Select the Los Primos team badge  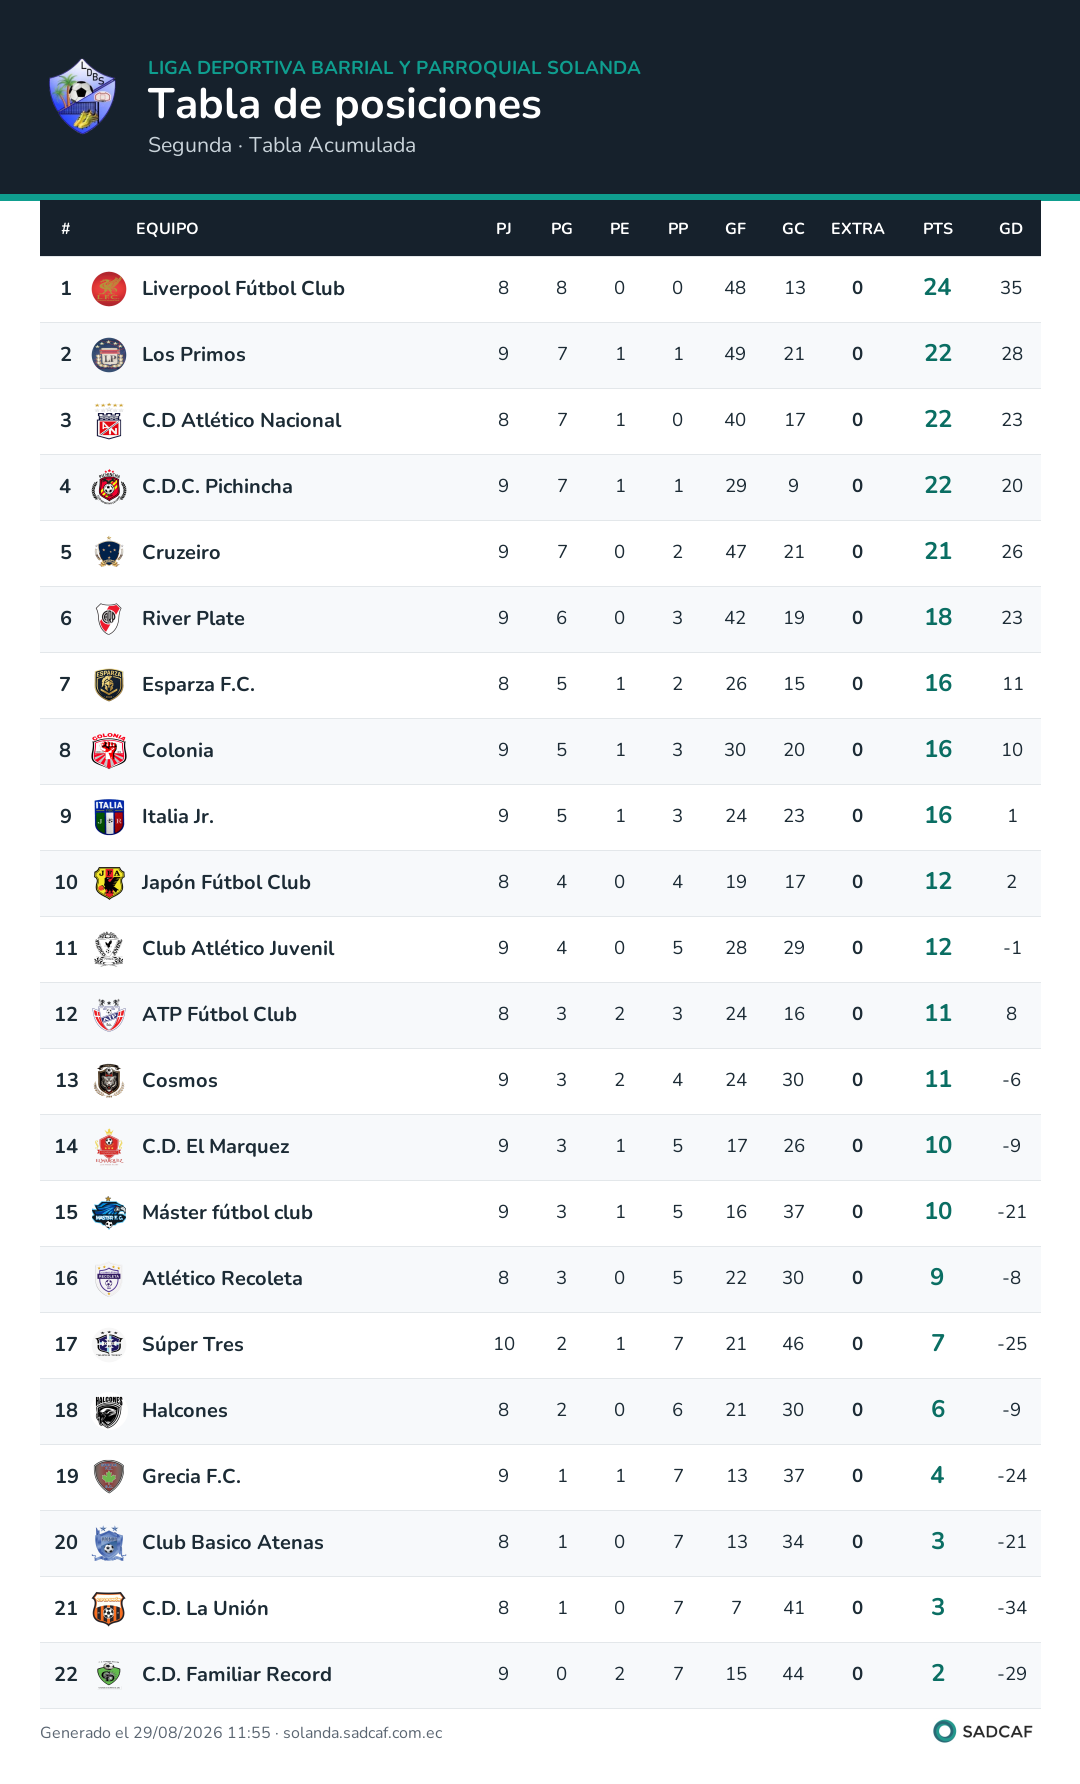[x=109, y=355]
